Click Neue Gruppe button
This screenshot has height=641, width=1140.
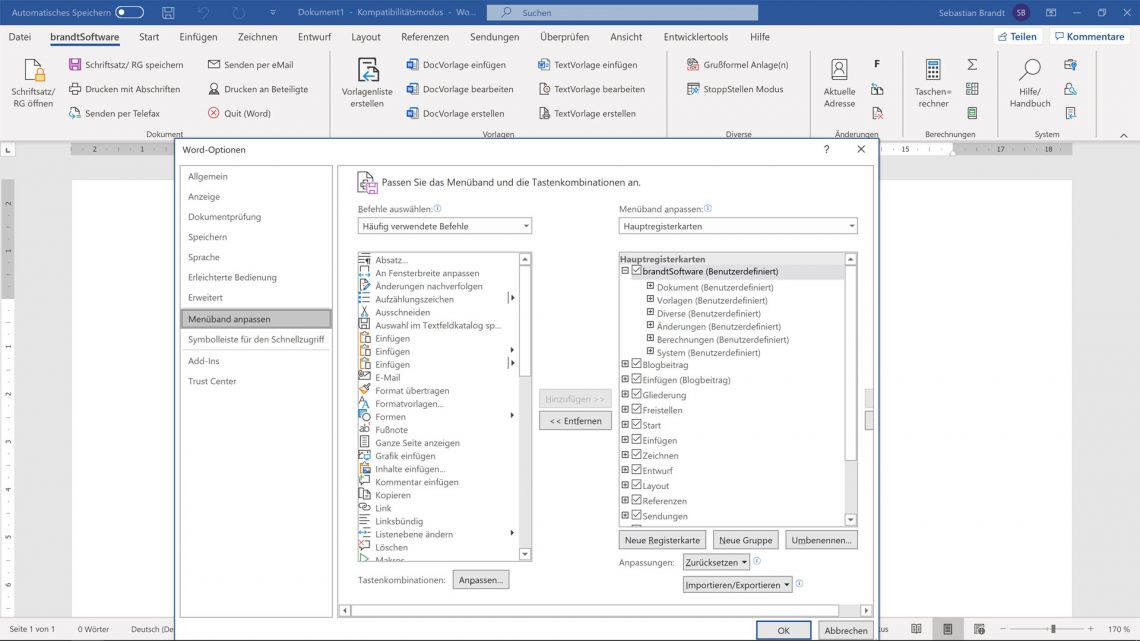745,540
